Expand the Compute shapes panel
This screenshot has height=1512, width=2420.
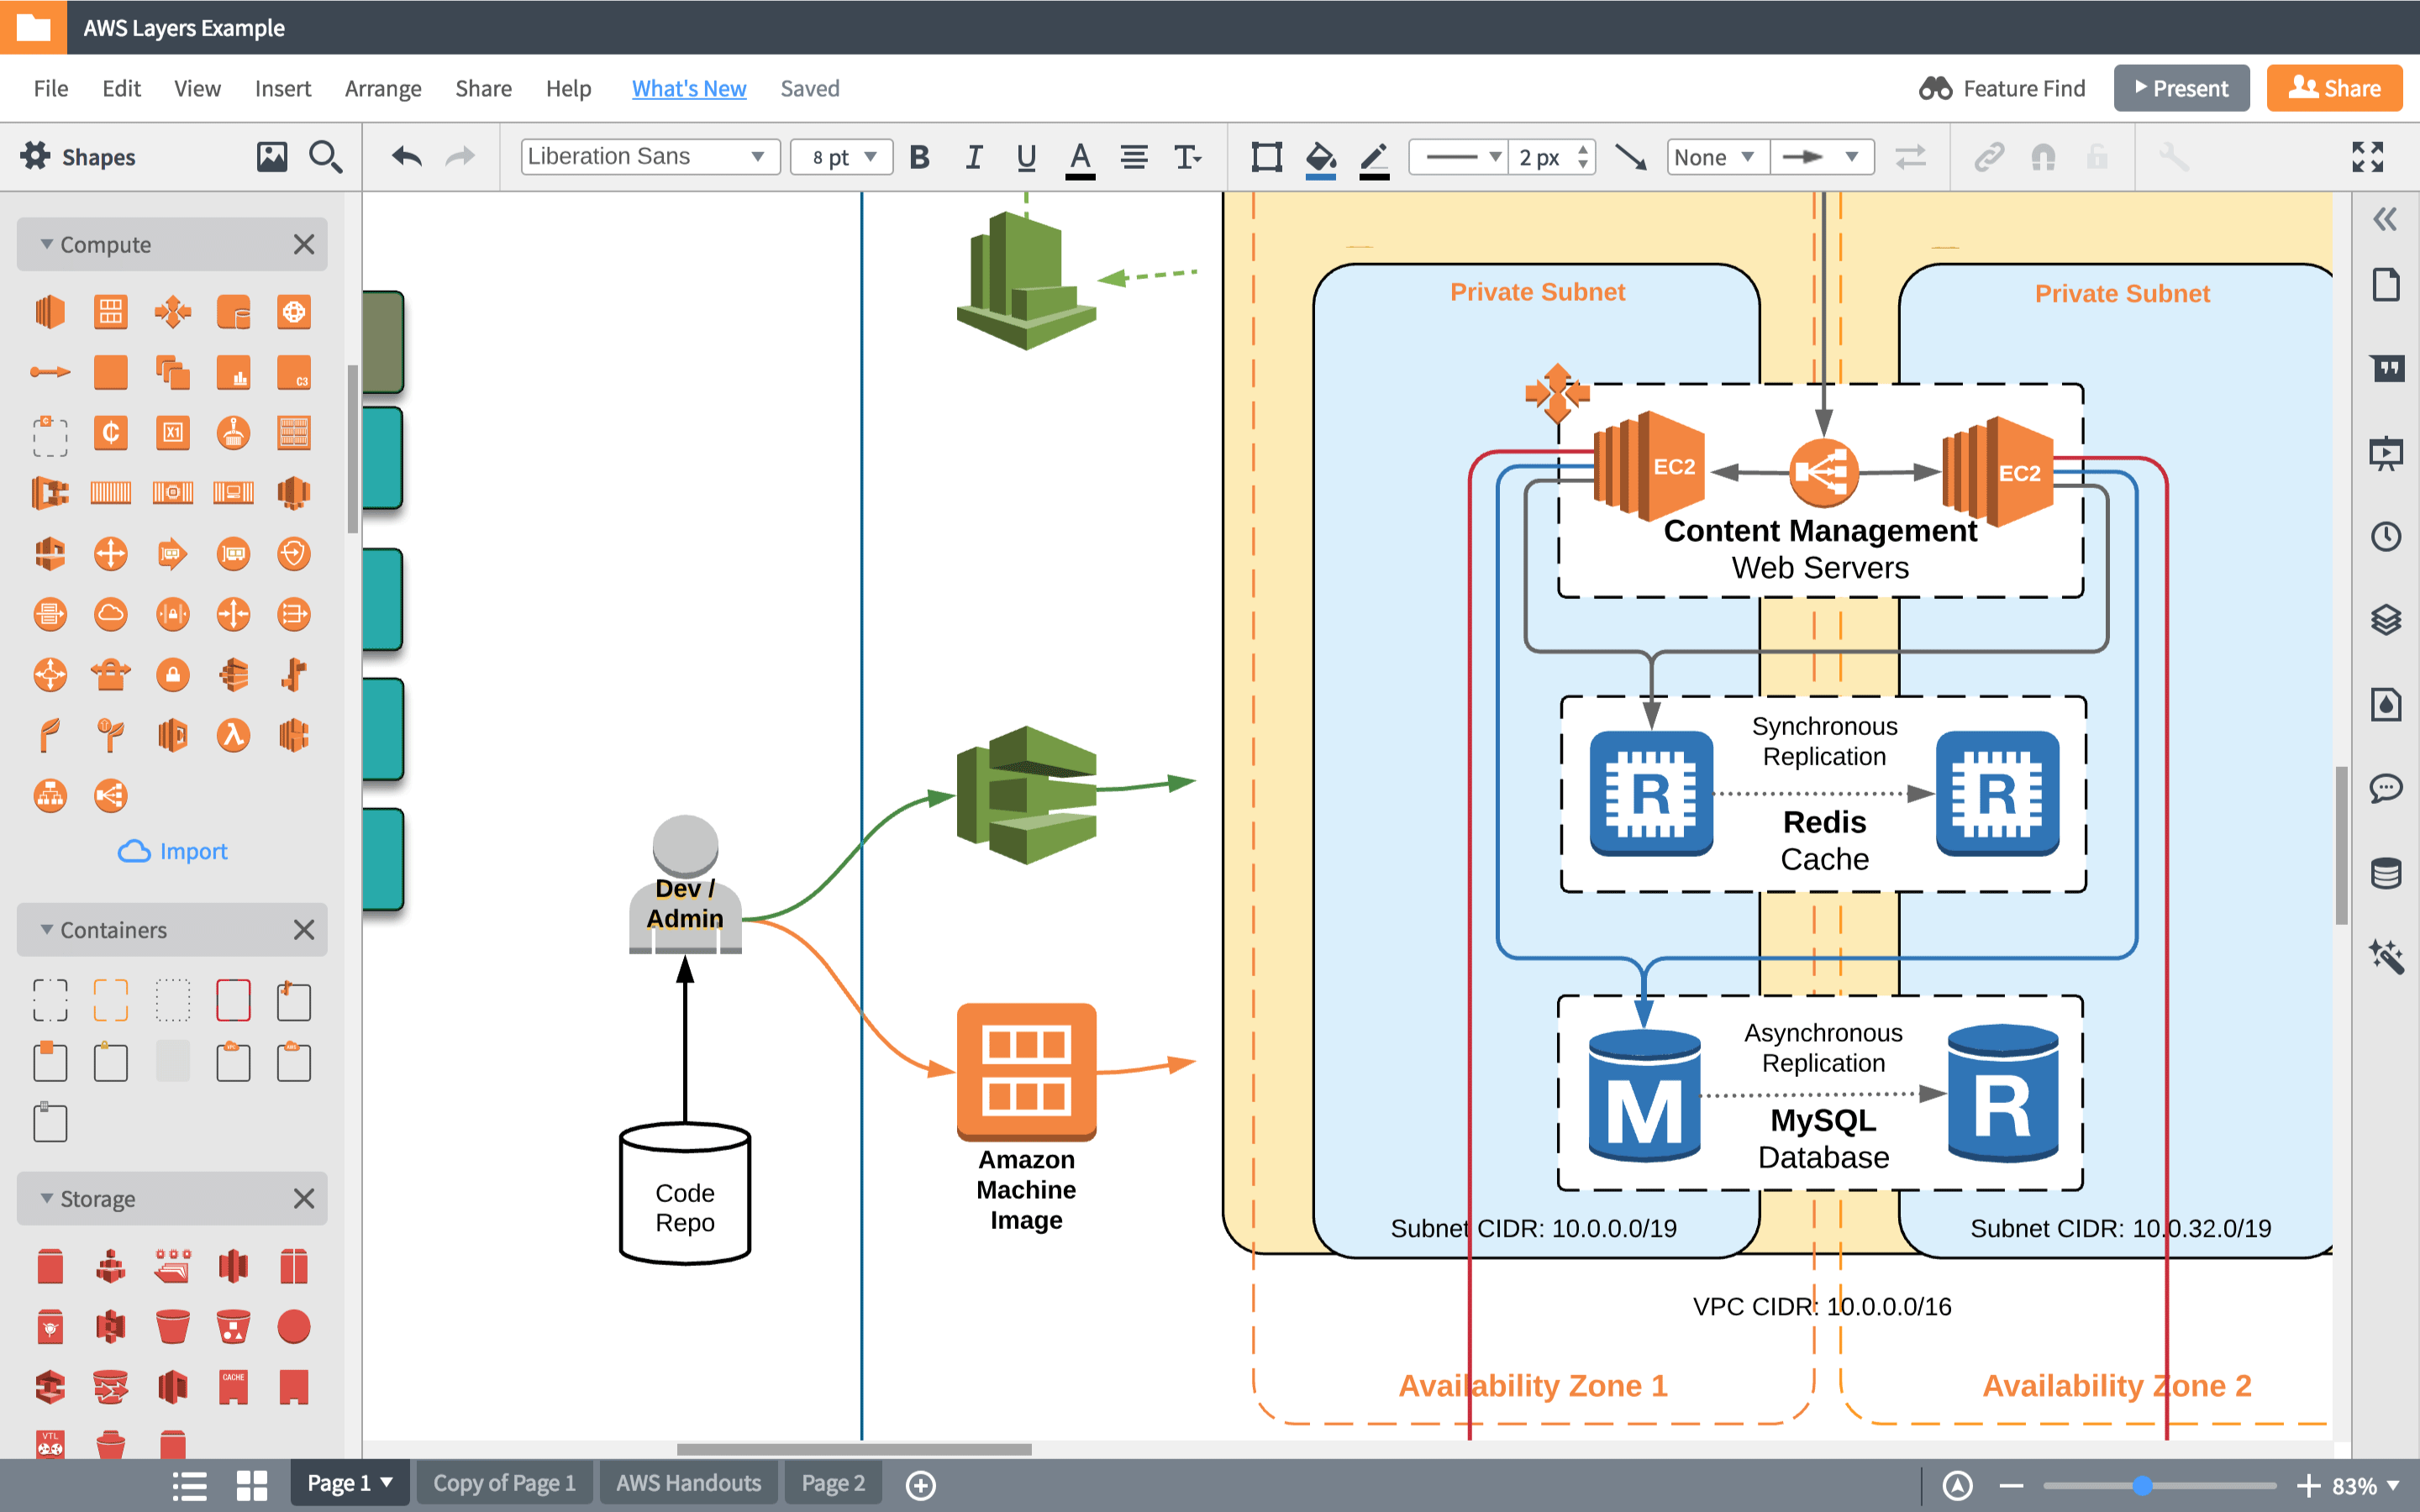(47, 242)
